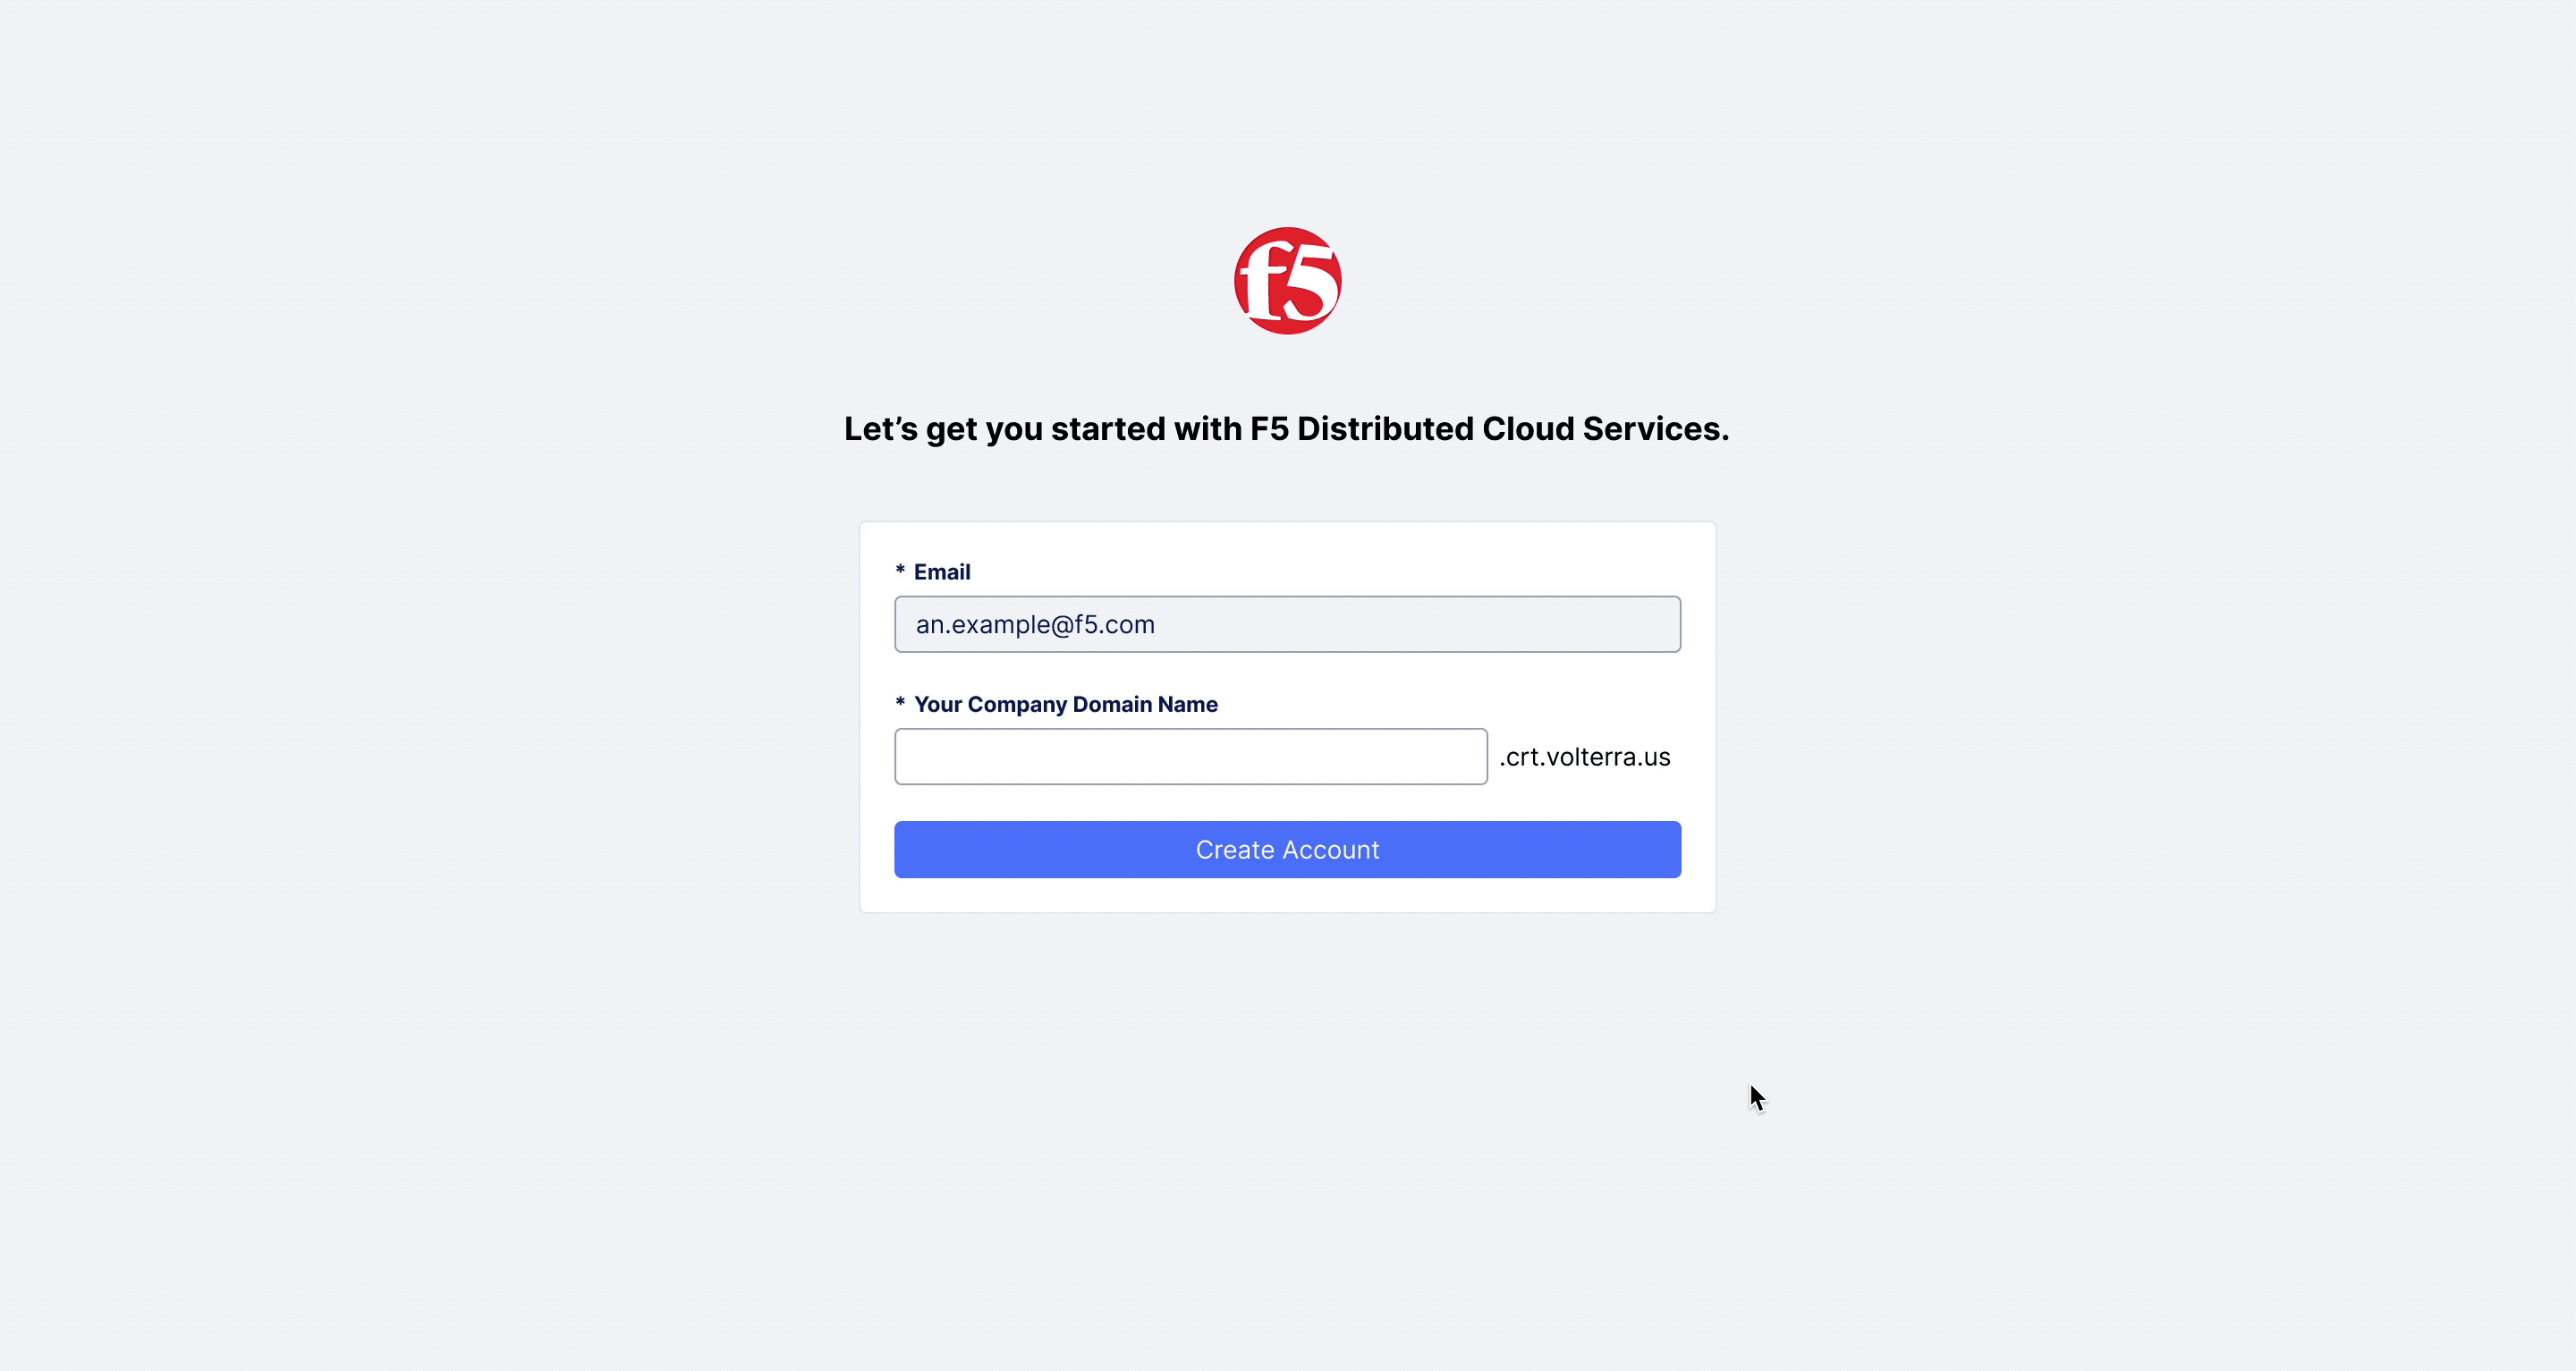Click the Email field label
The height and width of the screenshot is (1371, 2576).
click(942, 572)
